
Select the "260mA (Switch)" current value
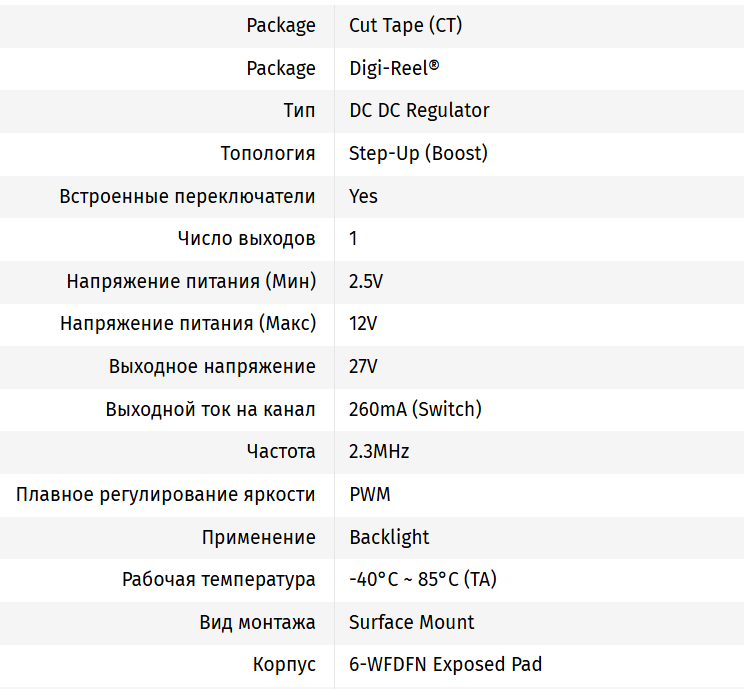(x=415, y=409)
